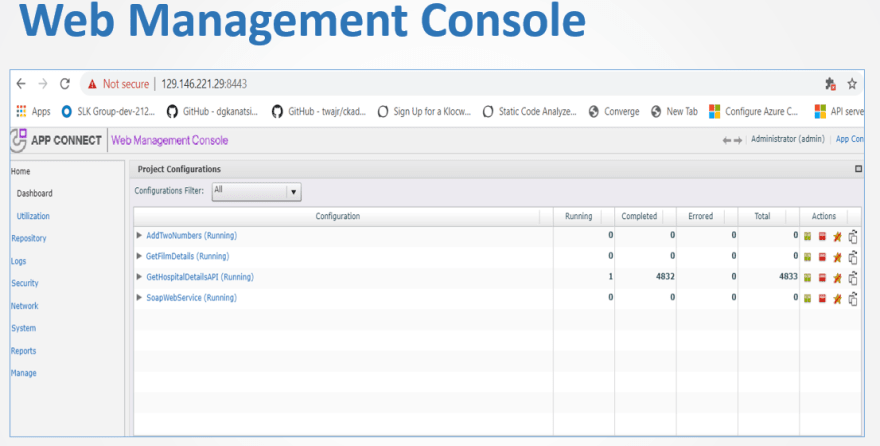Sort by the Configuration column header
880x446 pixels.
click(337, 216)
